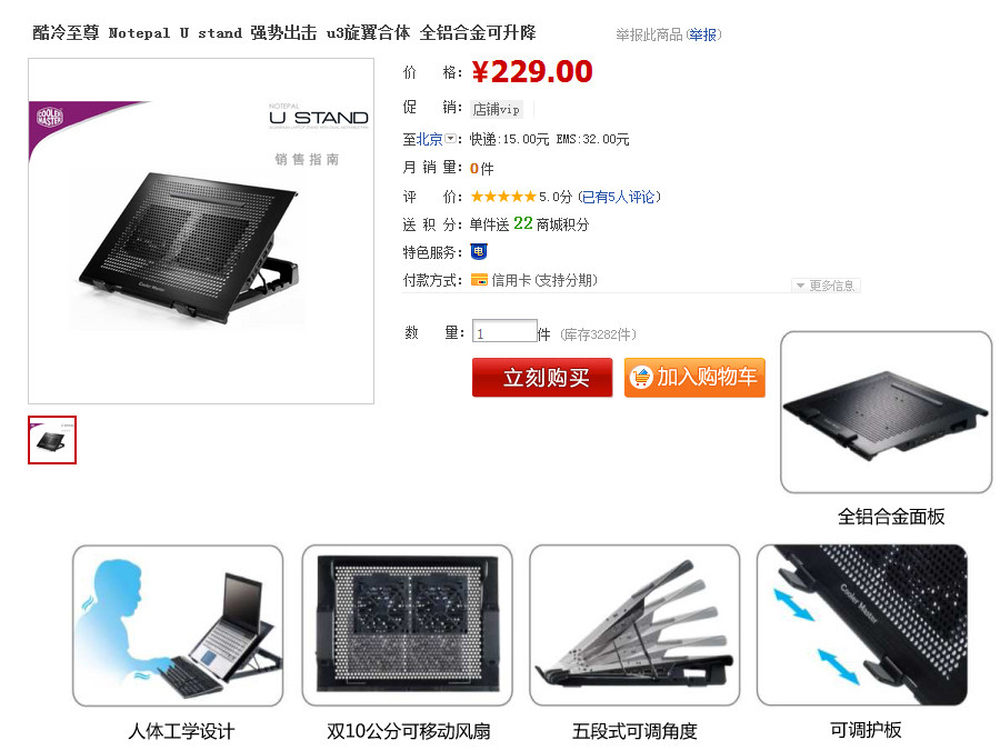This screenshot has width=1000, height=750.
Task: Open the full aluminum alloy panel image
Action: click(886, 412)
